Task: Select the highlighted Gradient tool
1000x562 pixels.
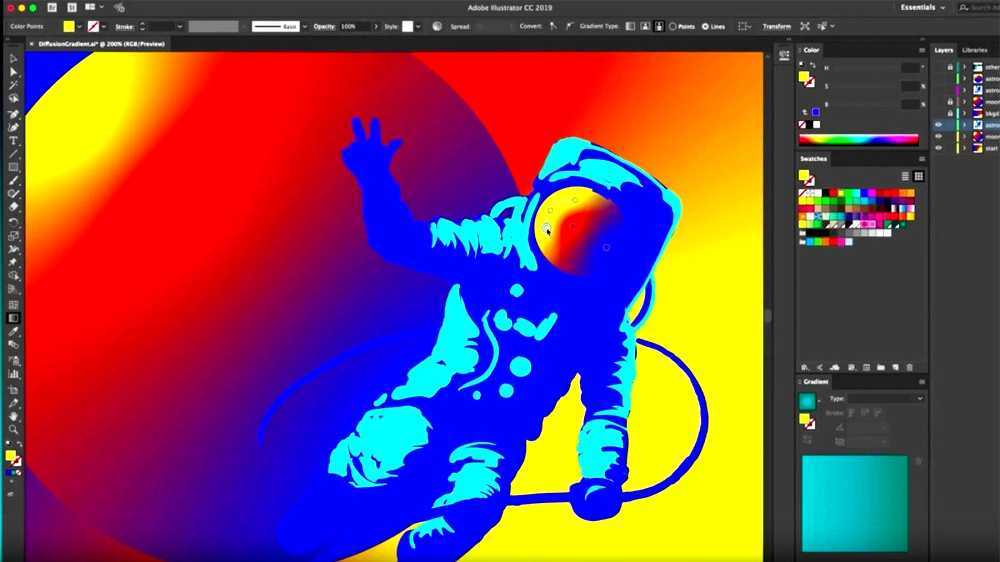Action: tap(13, 318)
